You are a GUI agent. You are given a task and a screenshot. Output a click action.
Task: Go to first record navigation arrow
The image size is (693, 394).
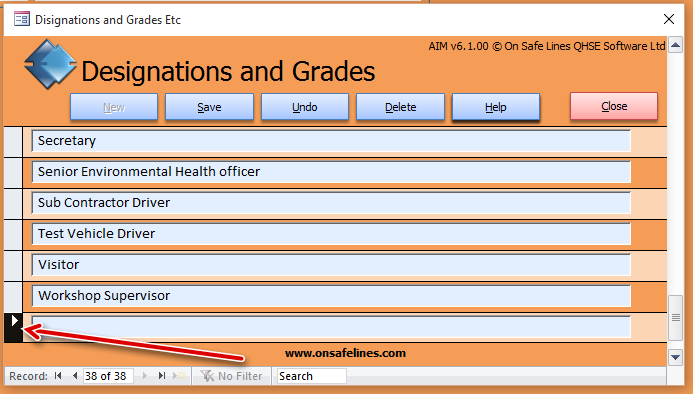click(x=58, y=376)
